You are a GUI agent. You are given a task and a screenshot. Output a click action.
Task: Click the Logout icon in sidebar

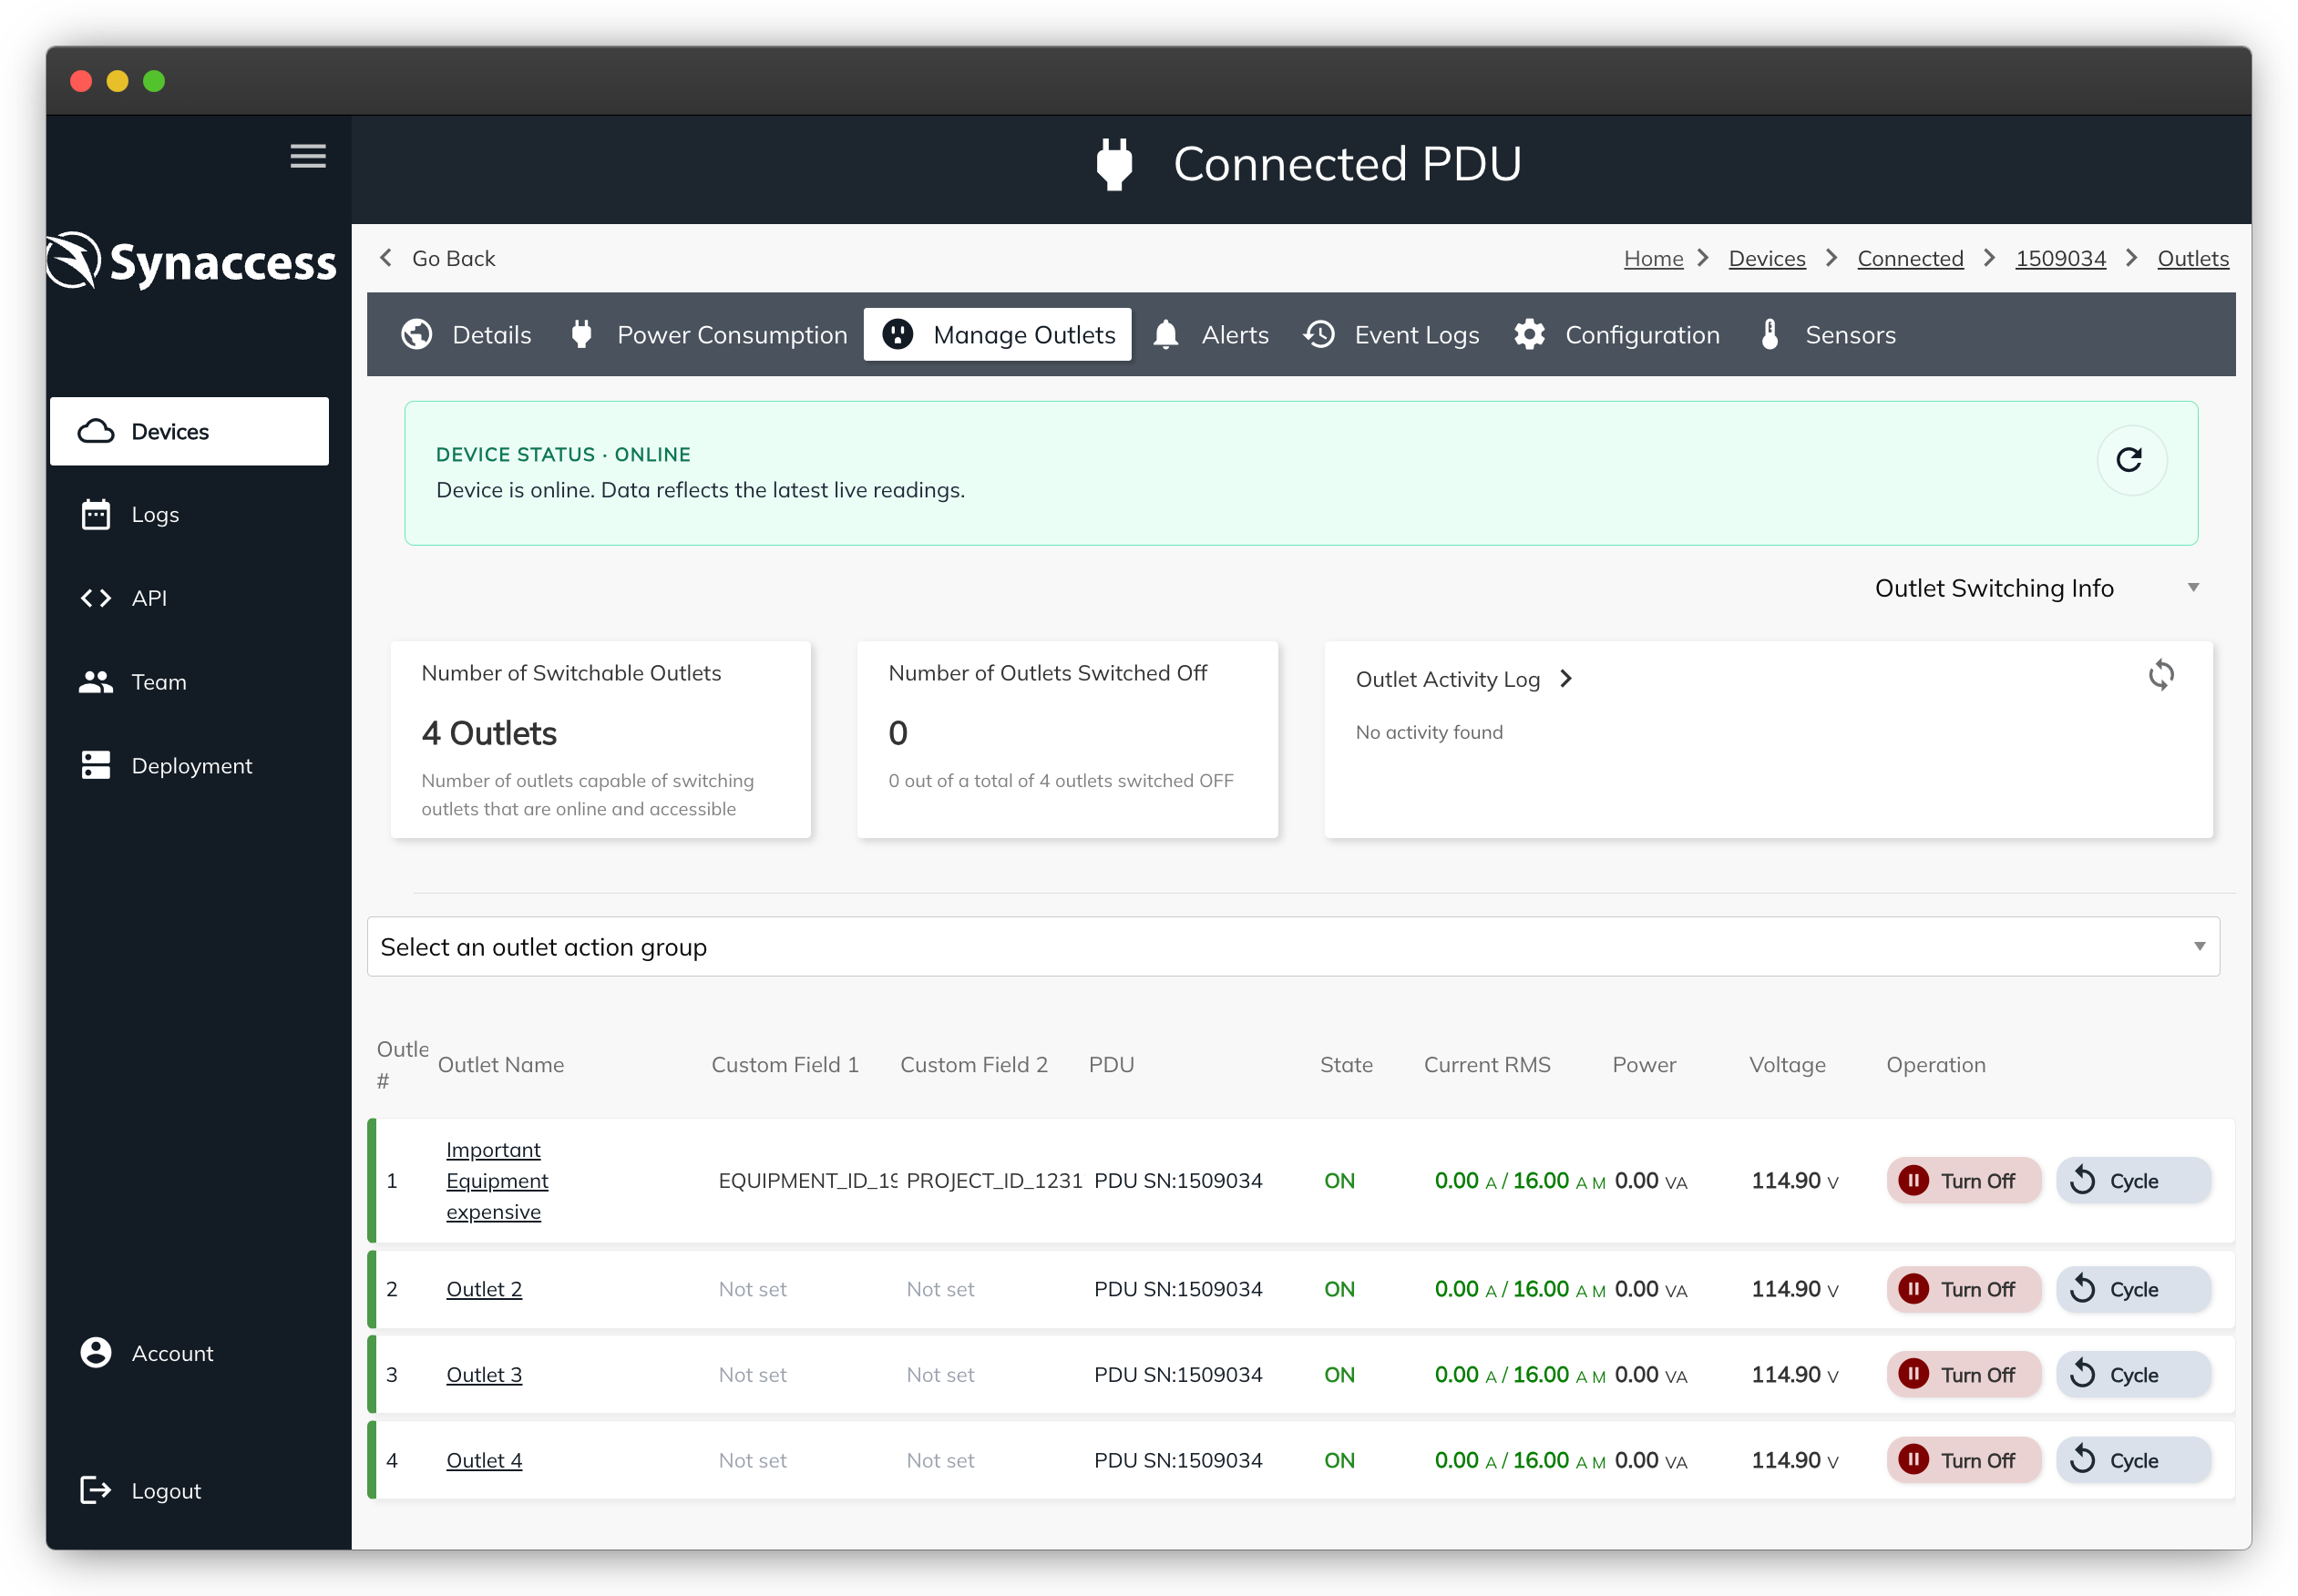(x=96, y=1490)
